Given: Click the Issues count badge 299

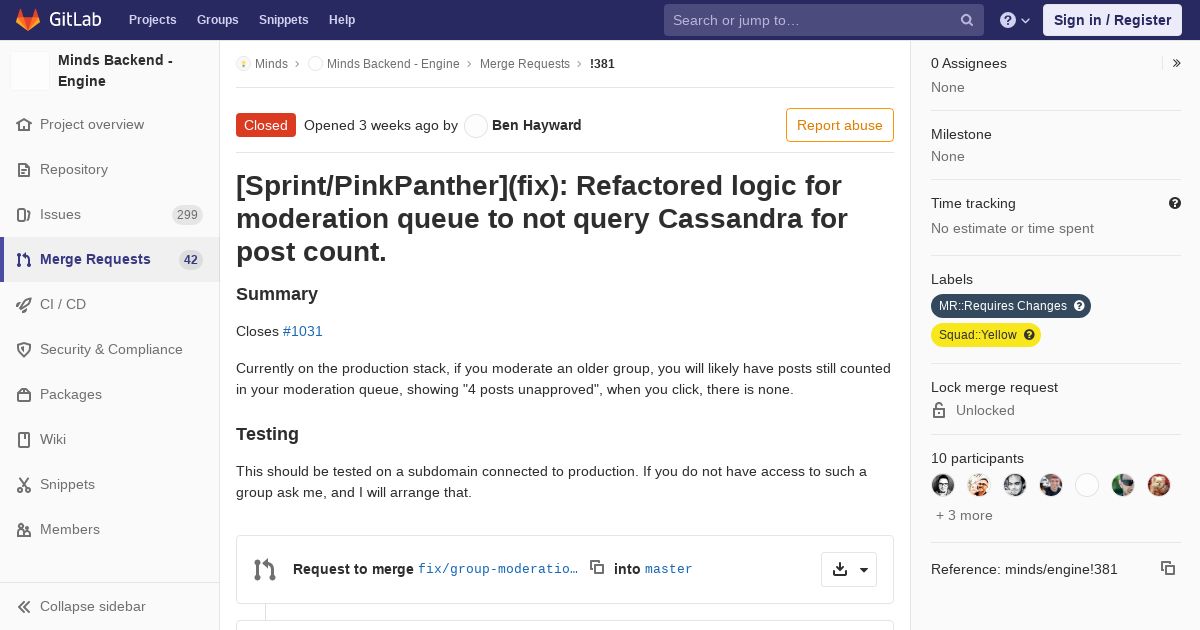Looking at the screenshot, I should click(187, 215).
